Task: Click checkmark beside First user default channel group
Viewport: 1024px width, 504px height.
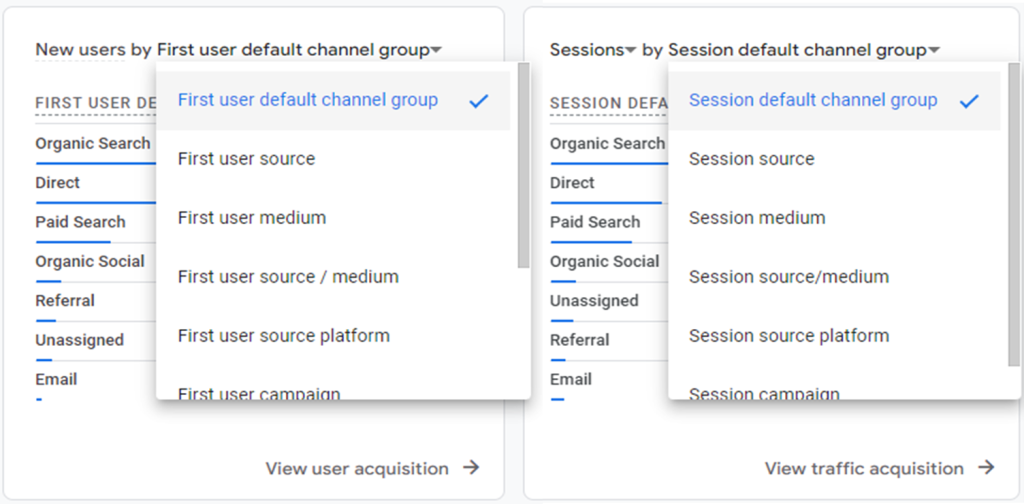Action: pyautogui.click(x=479, y=101)
